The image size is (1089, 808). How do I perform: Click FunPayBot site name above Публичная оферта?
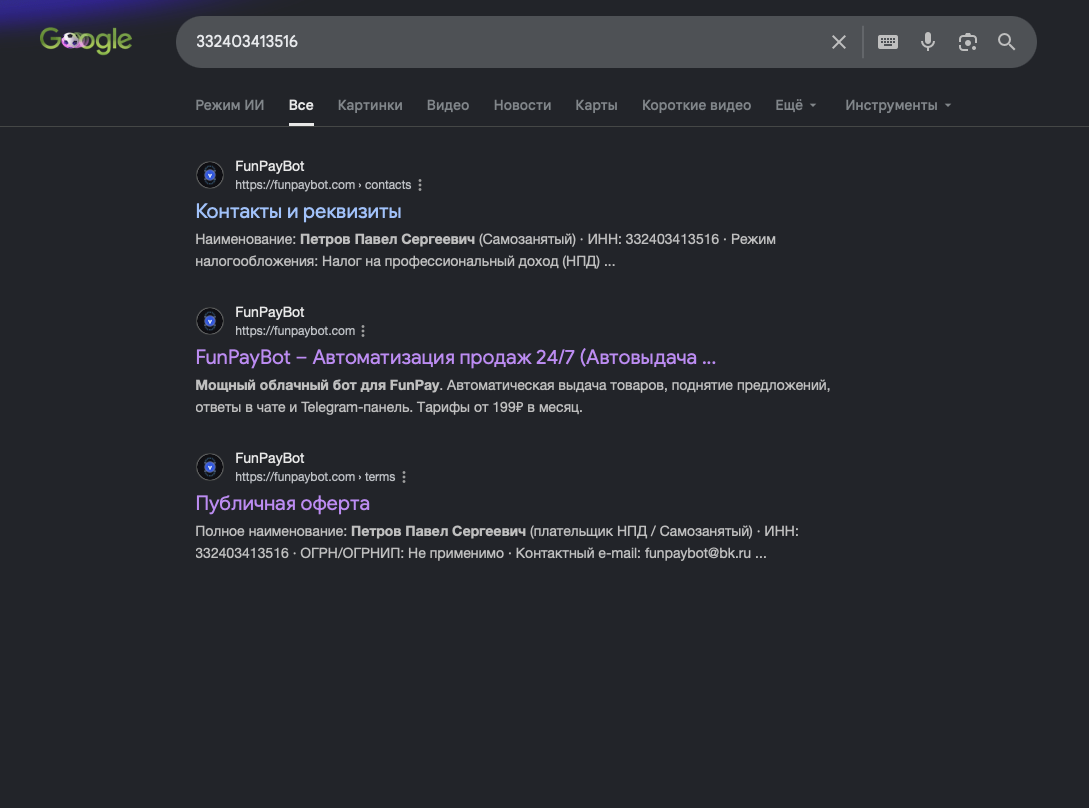(269, 458)
